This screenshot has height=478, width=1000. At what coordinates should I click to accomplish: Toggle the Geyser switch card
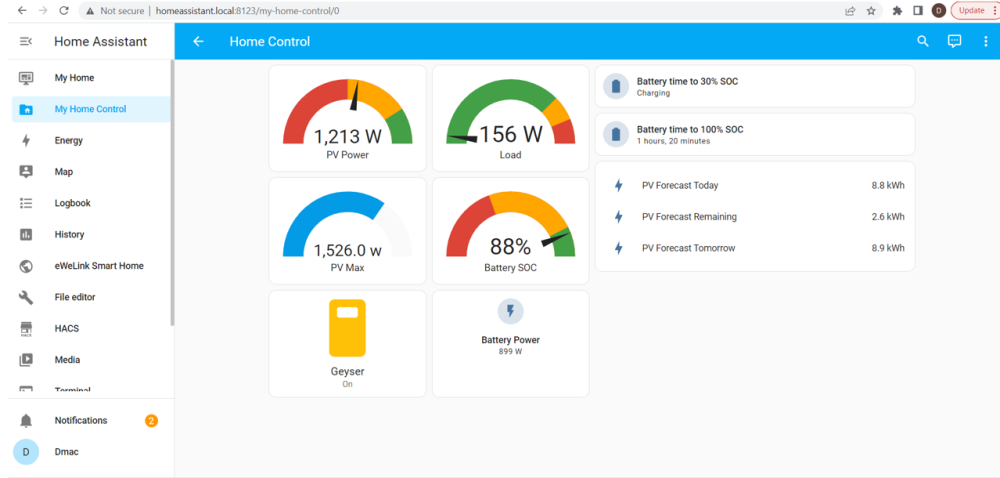tap(348, 344)
